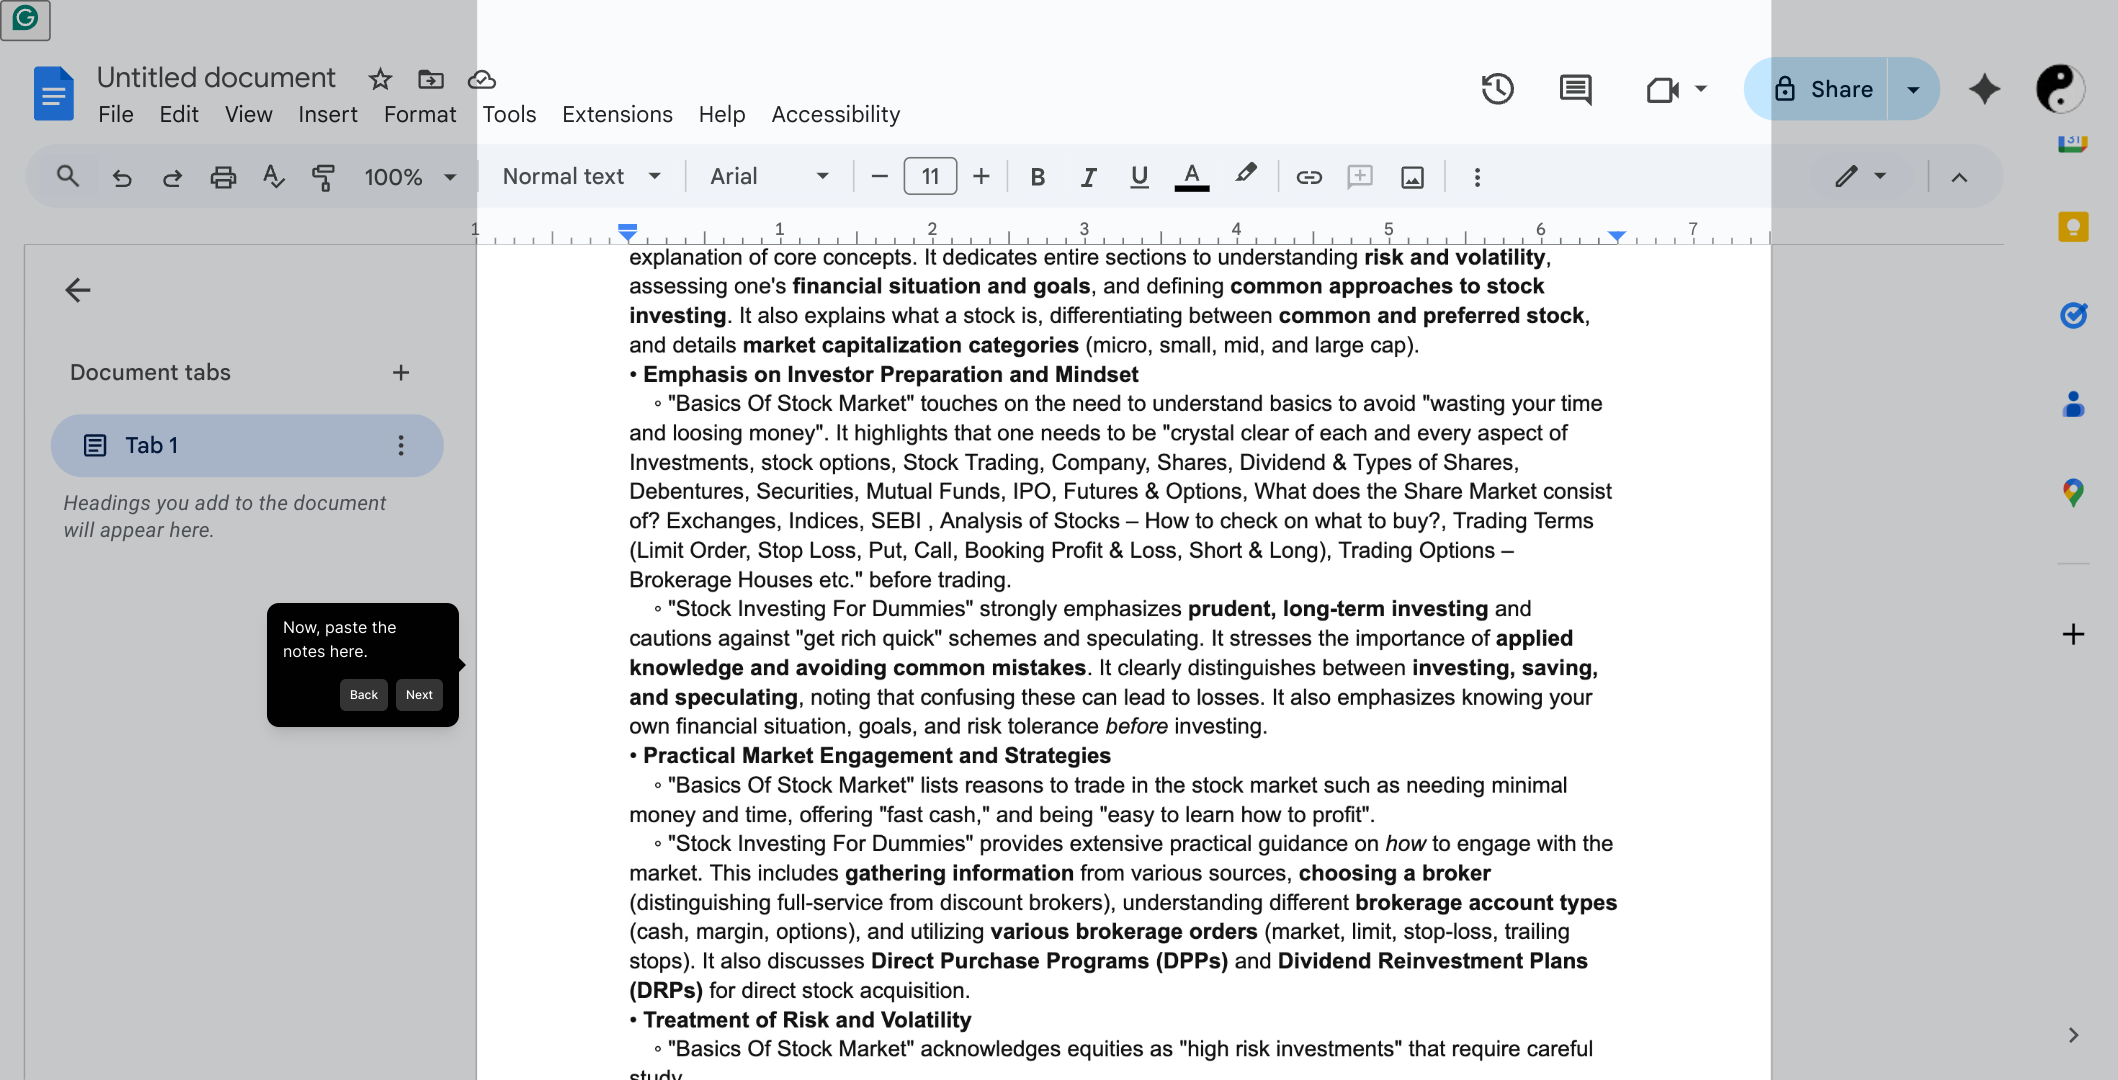Viewport: 2118px width, 1080px height.
Task: Open Contacts sidebar icon
Action: [2073, 404]
